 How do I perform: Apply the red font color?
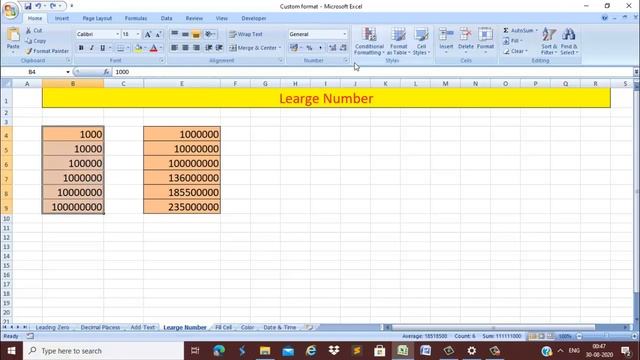(x=153, y=48)
